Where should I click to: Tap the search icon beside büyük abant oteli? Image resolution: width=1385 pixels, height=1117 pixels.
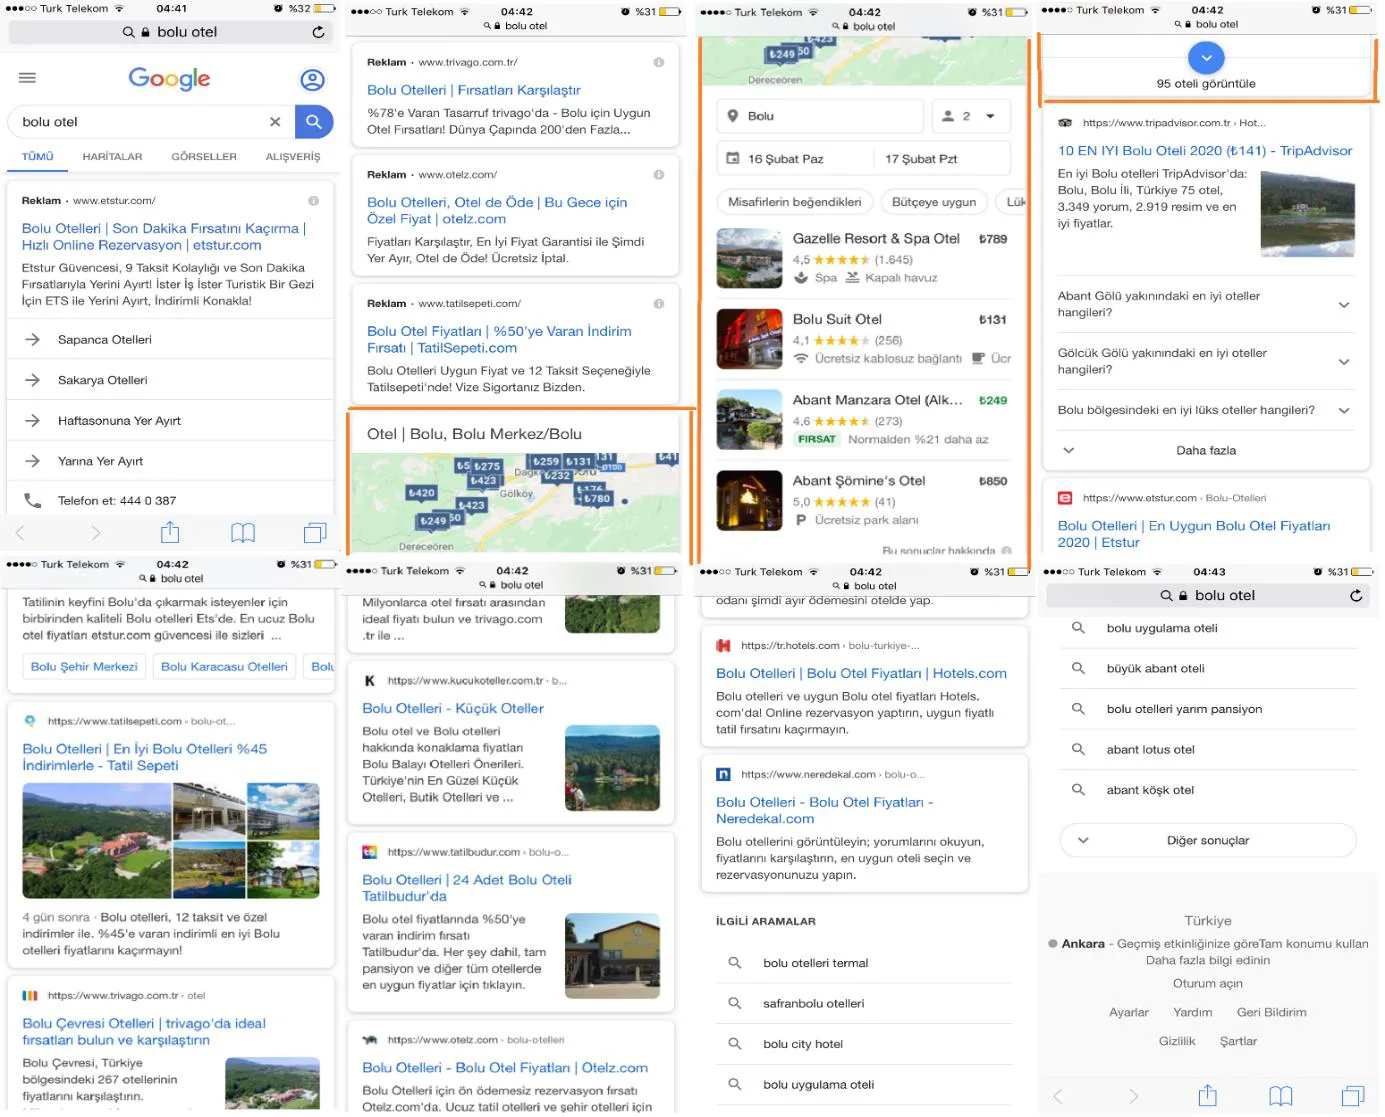tap(1078, 668)
